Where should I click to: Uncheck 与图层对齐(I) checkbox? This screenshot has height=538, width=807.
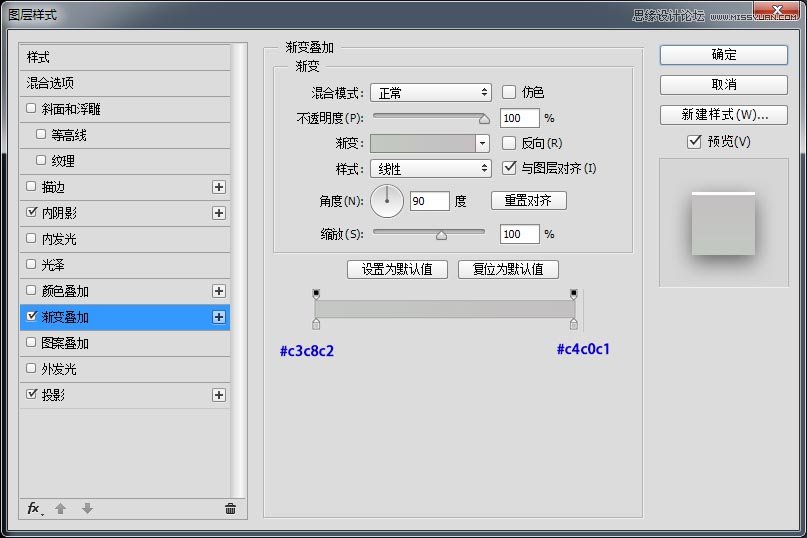(x=509, y=167)
